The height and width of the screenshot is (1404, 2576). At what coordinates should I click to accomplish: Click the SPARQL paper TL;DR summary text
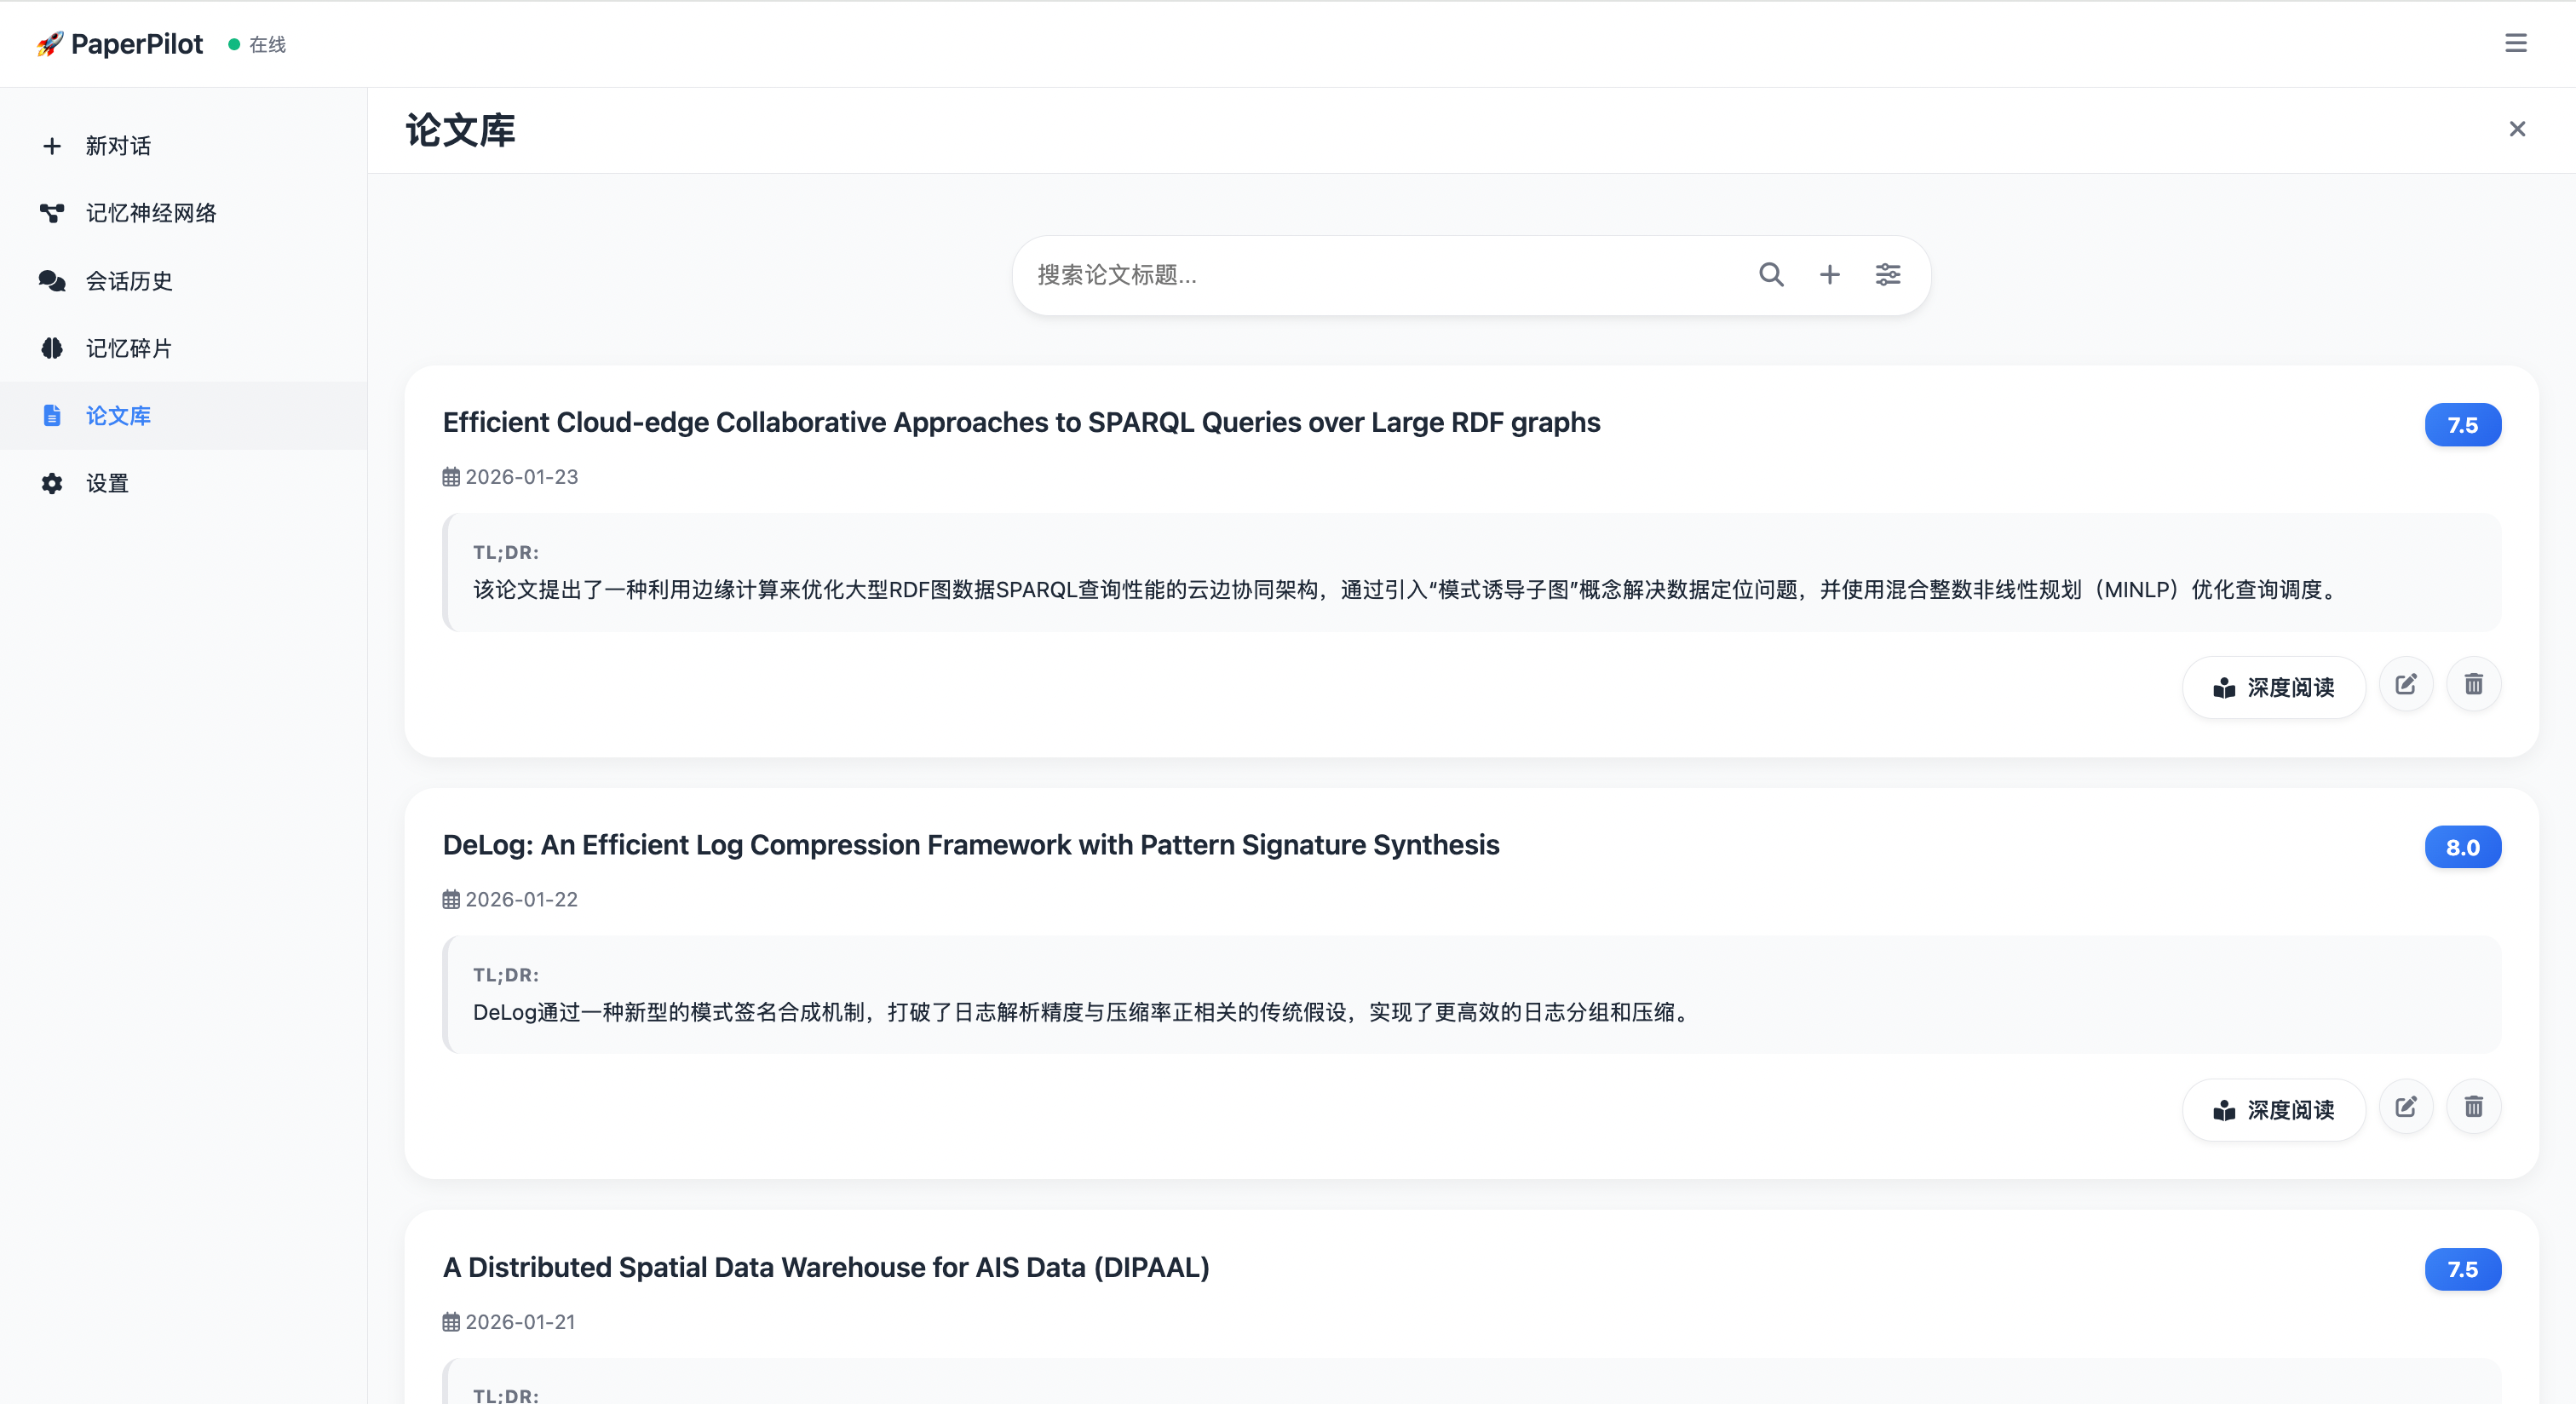click(1408, 590)
